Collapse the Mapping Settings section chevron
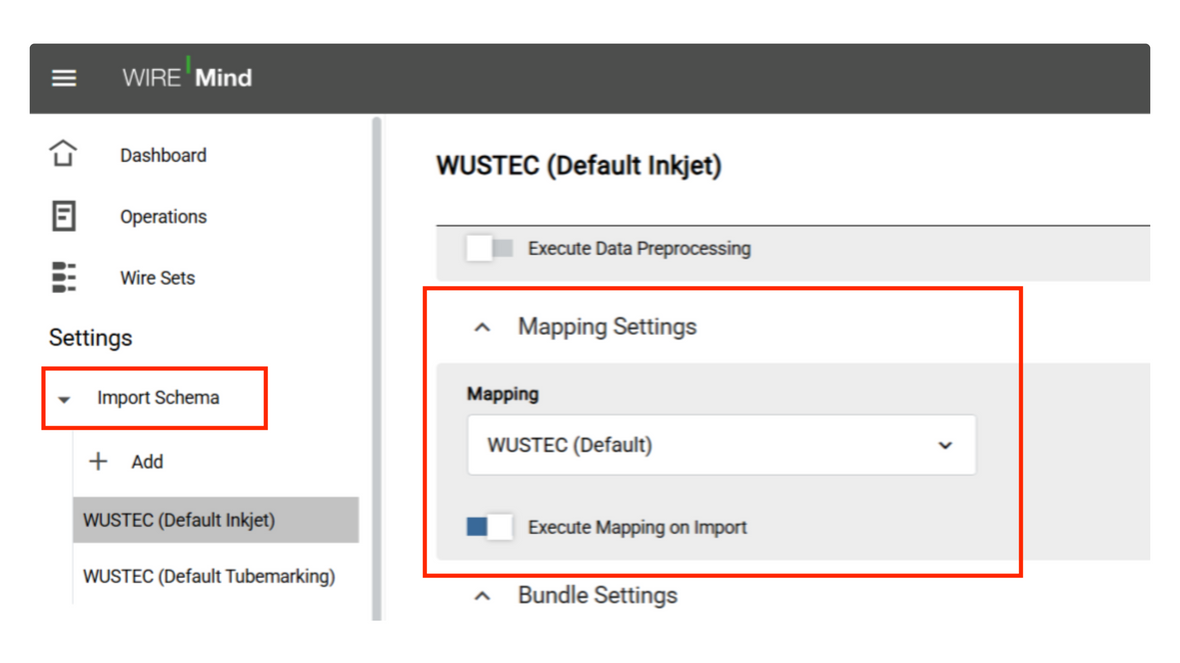Viewport: 1180px width, 663px height. tap(482, 327)
